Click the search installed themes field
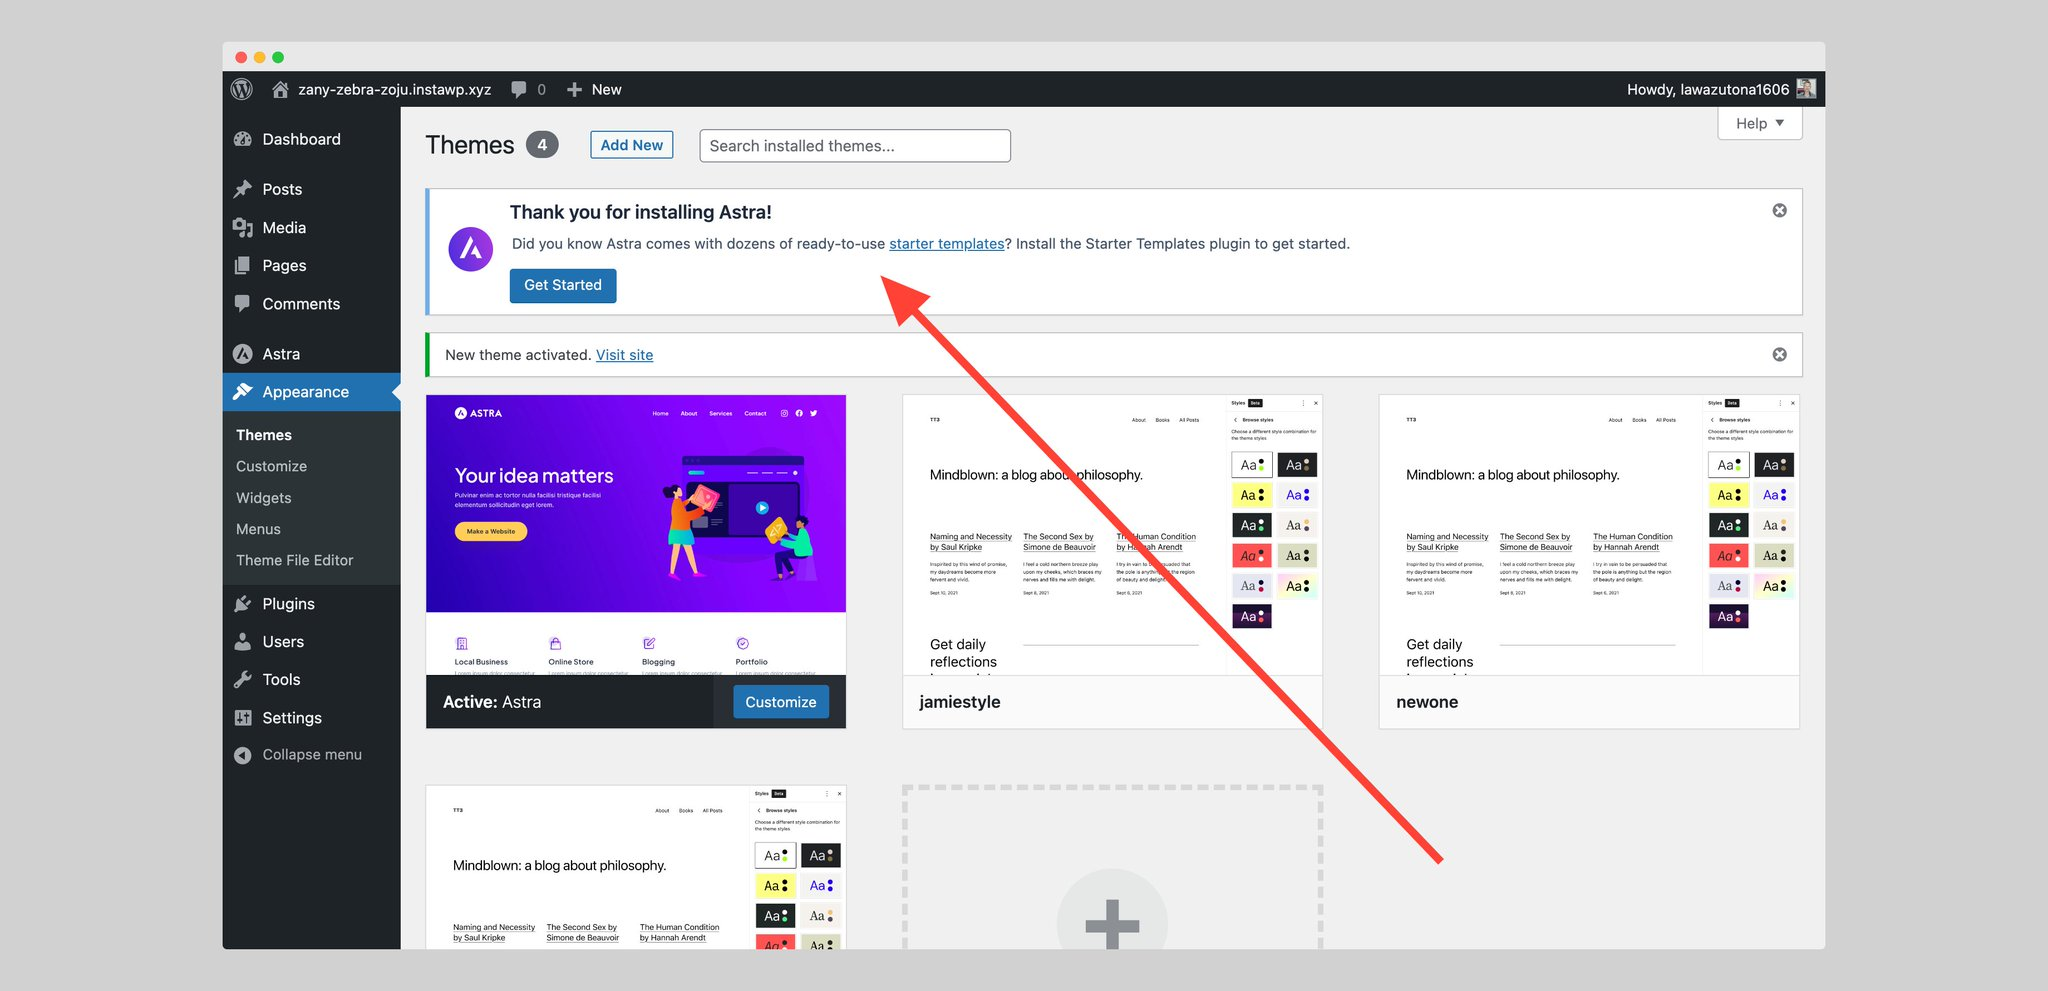This screenshot has height=991, width=2048. point(854,145)
